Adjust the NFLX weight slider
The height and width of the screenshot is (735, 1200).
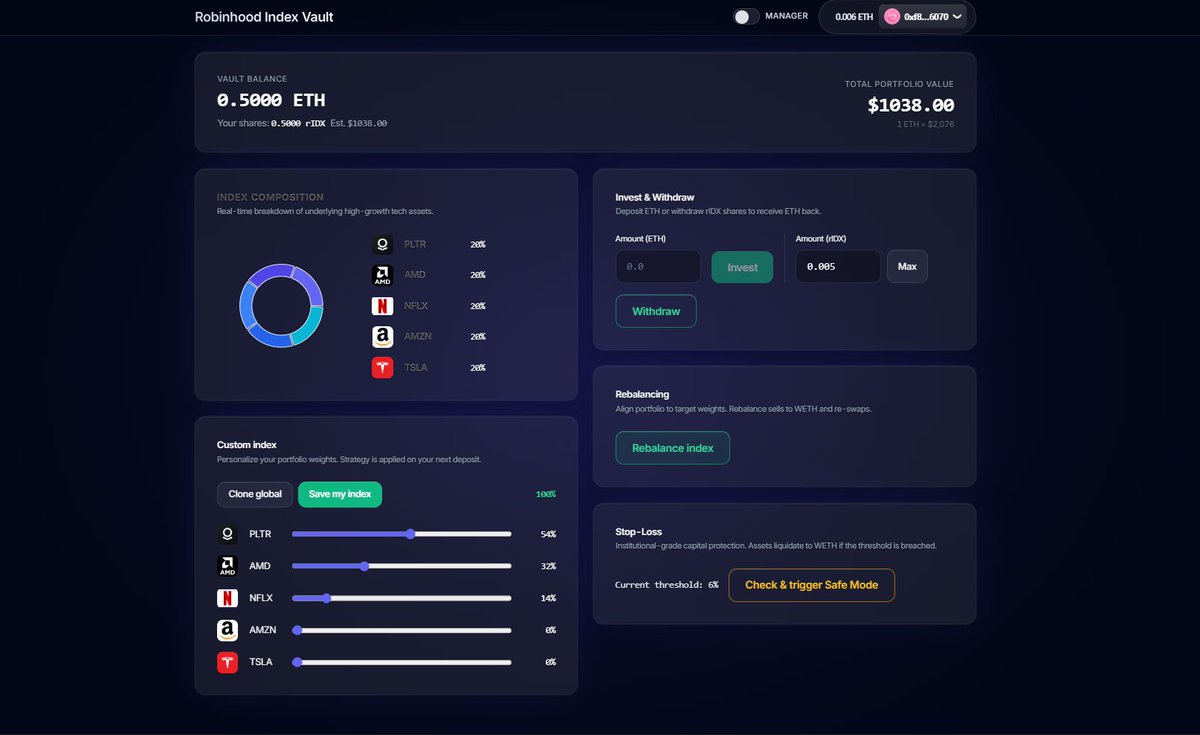tap(402, 598)
